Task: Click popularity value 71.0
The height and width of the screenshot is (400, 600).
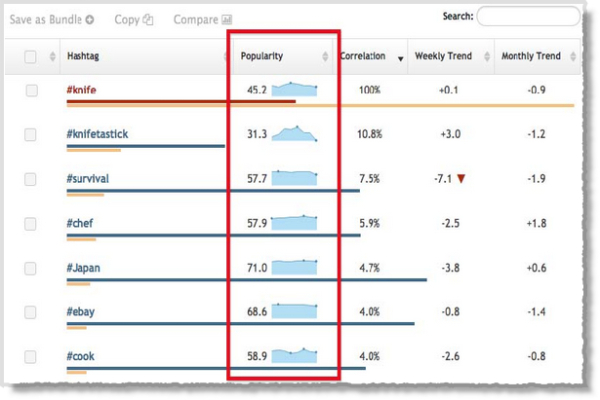Action: click(257, 268)
